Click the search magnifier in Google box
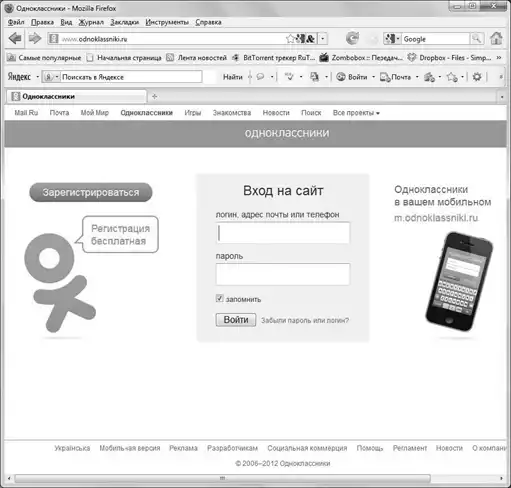Screen dimensions: 511x488 tap(477, 39)
